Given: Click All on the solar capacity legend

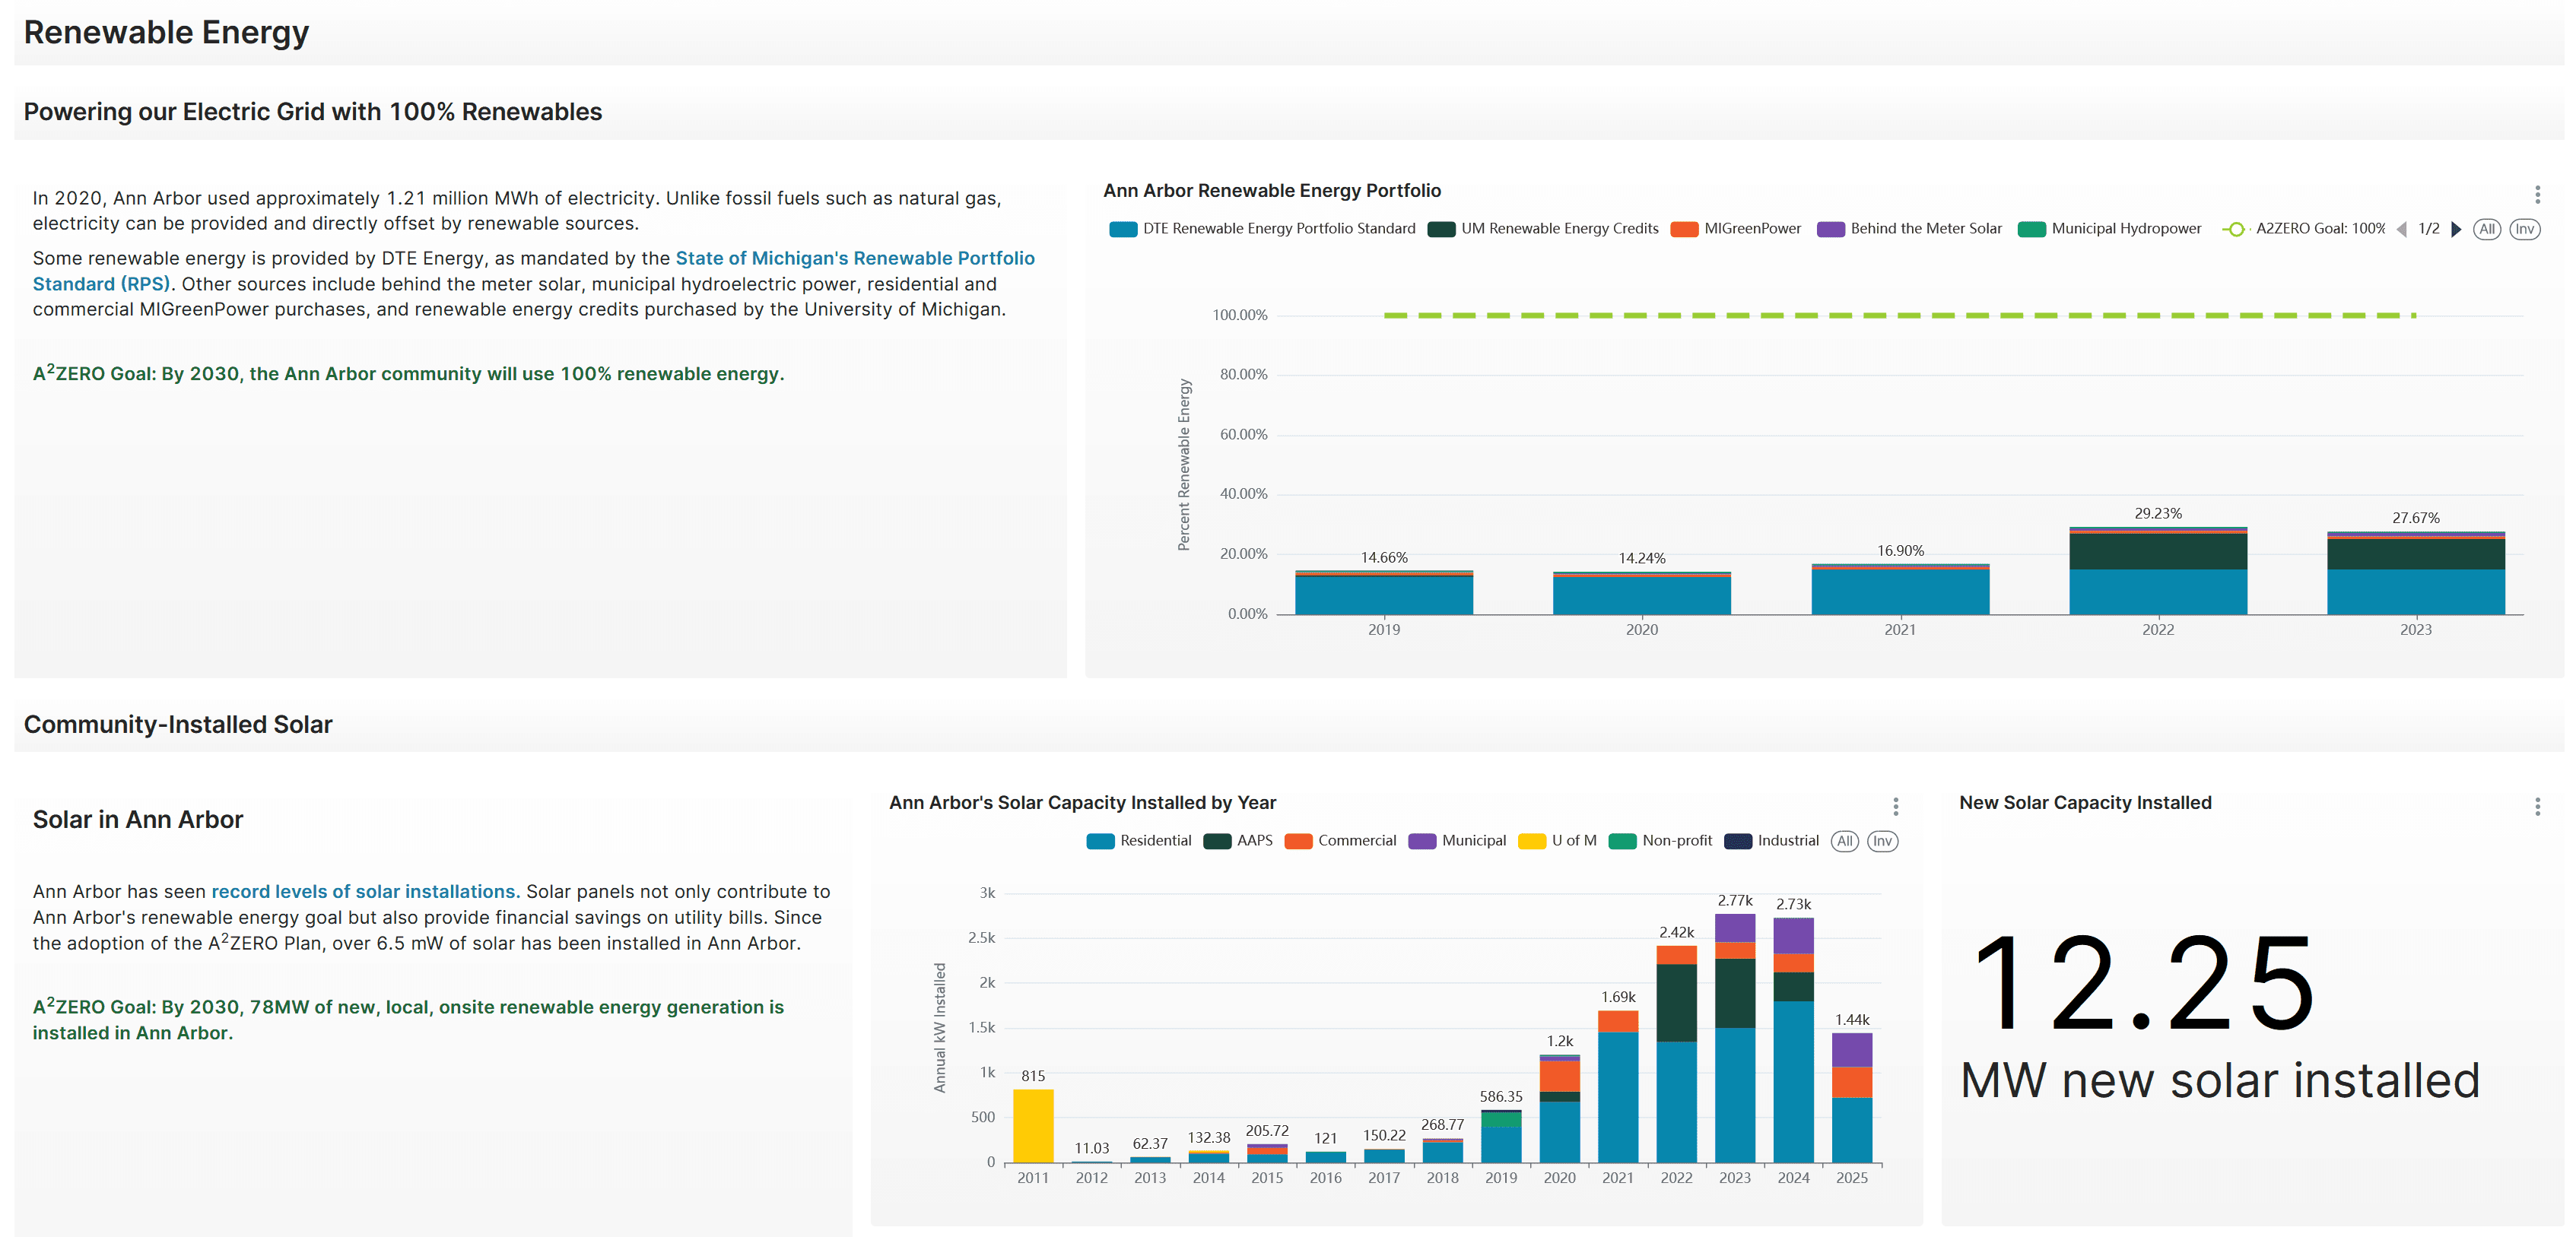Looking at the screenshot, I should click(1845, 841).
